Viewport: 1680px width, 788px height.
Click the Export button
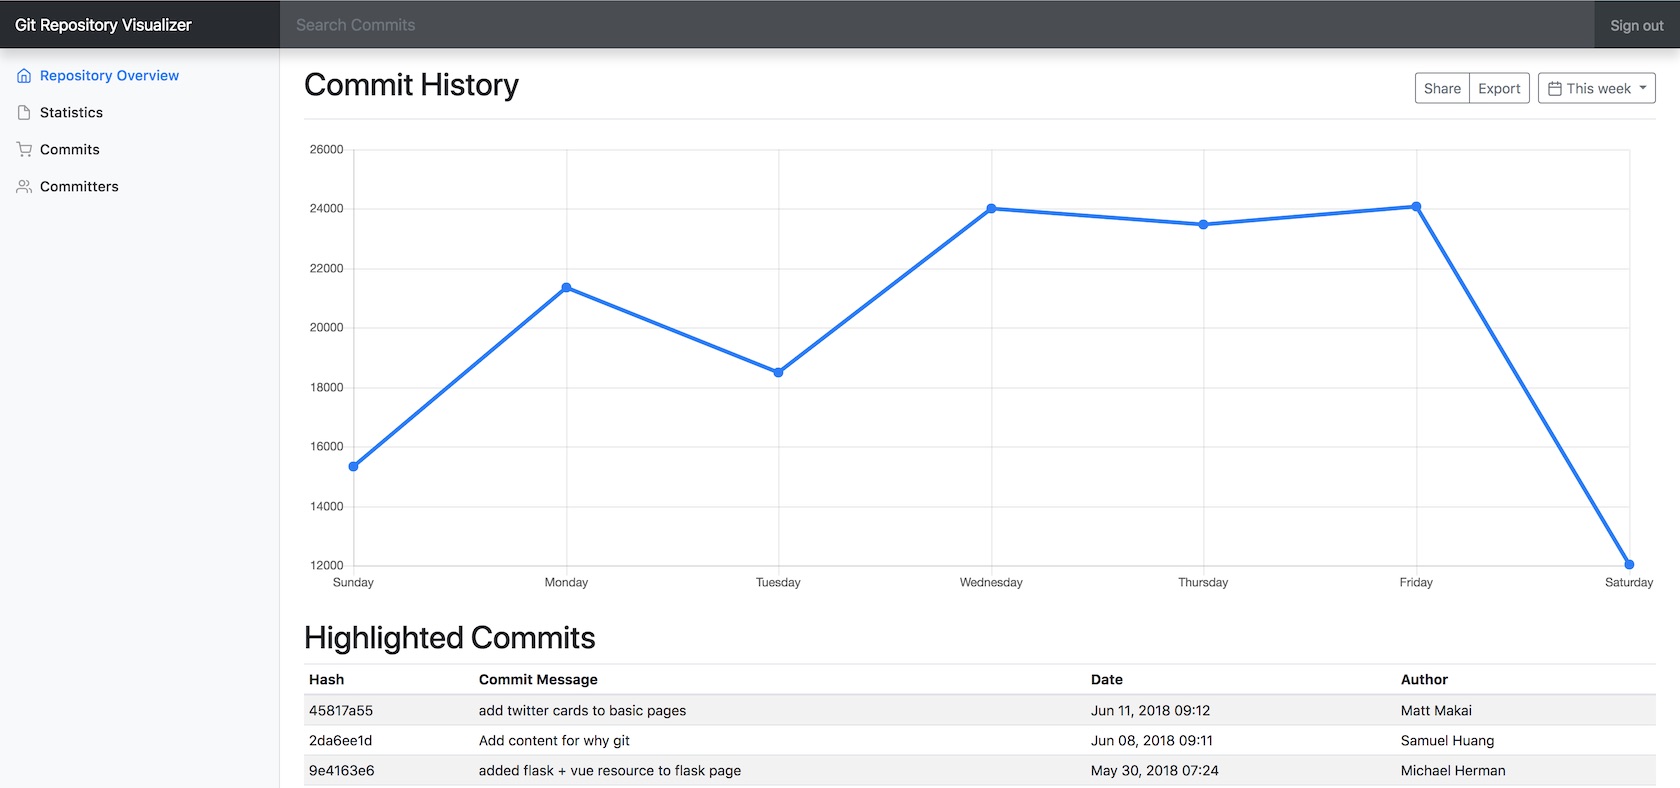click(1499, 88)
